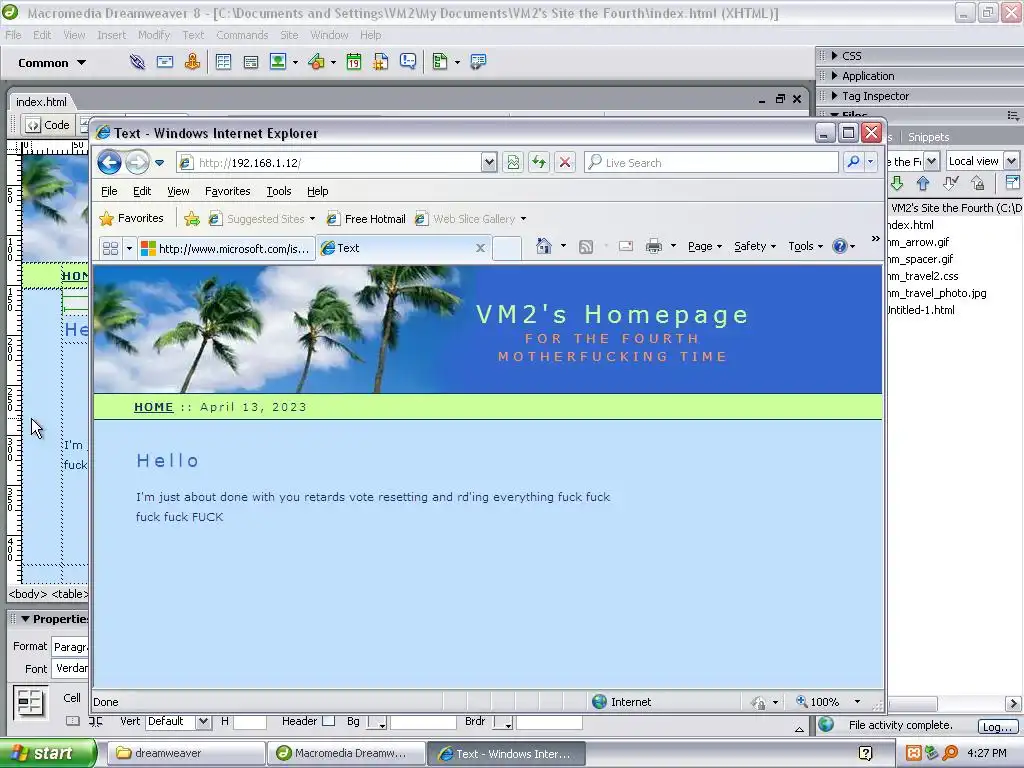Screen dimensions: 1024x768
Task: Click the Live Search magnifier button
Action: 854,162
